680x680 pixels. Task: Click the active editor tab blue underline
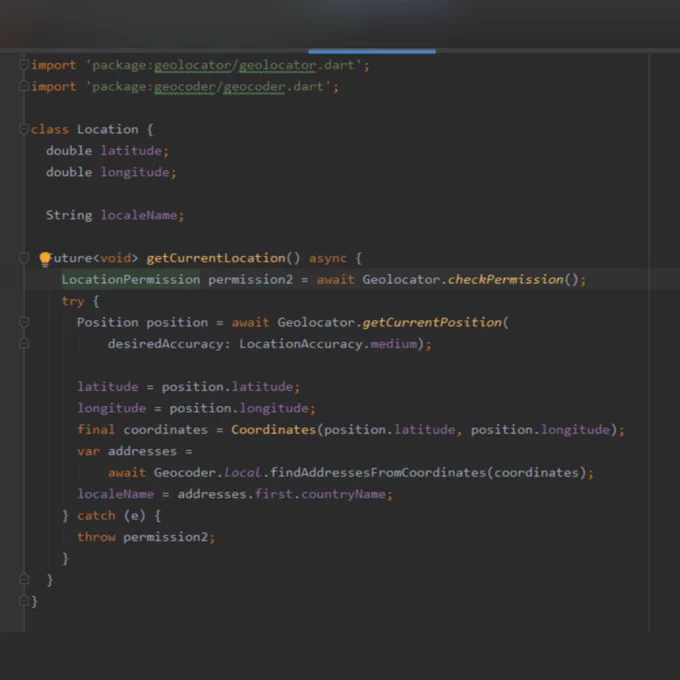(x=372, y=51)
